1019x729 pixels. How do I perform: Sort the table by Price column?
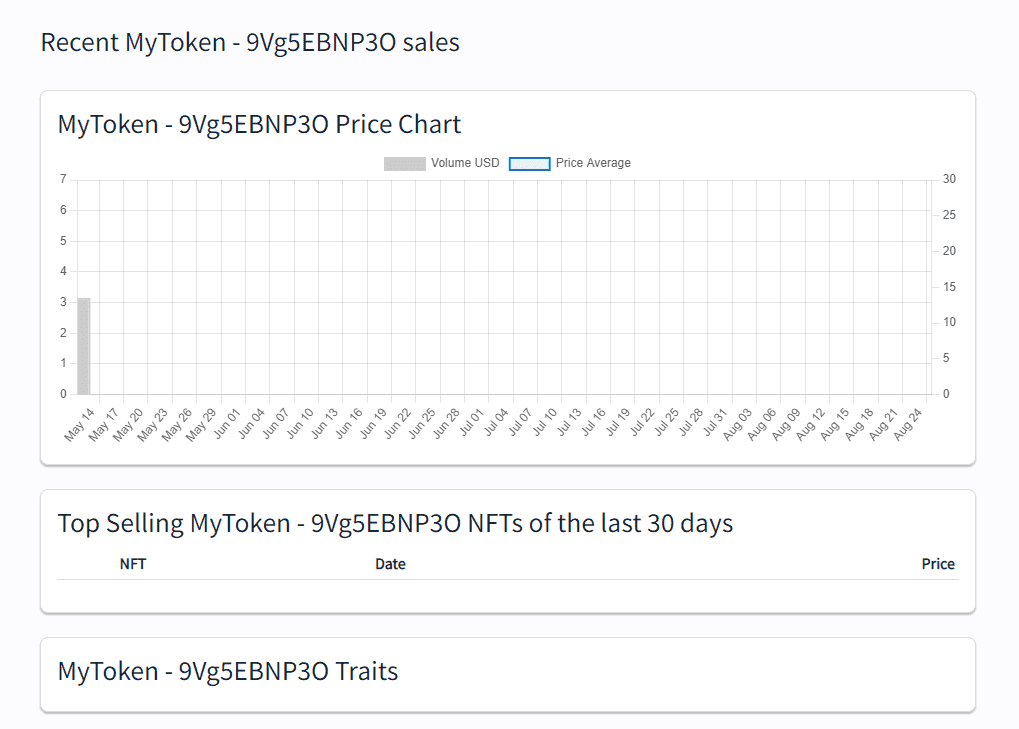938,564
